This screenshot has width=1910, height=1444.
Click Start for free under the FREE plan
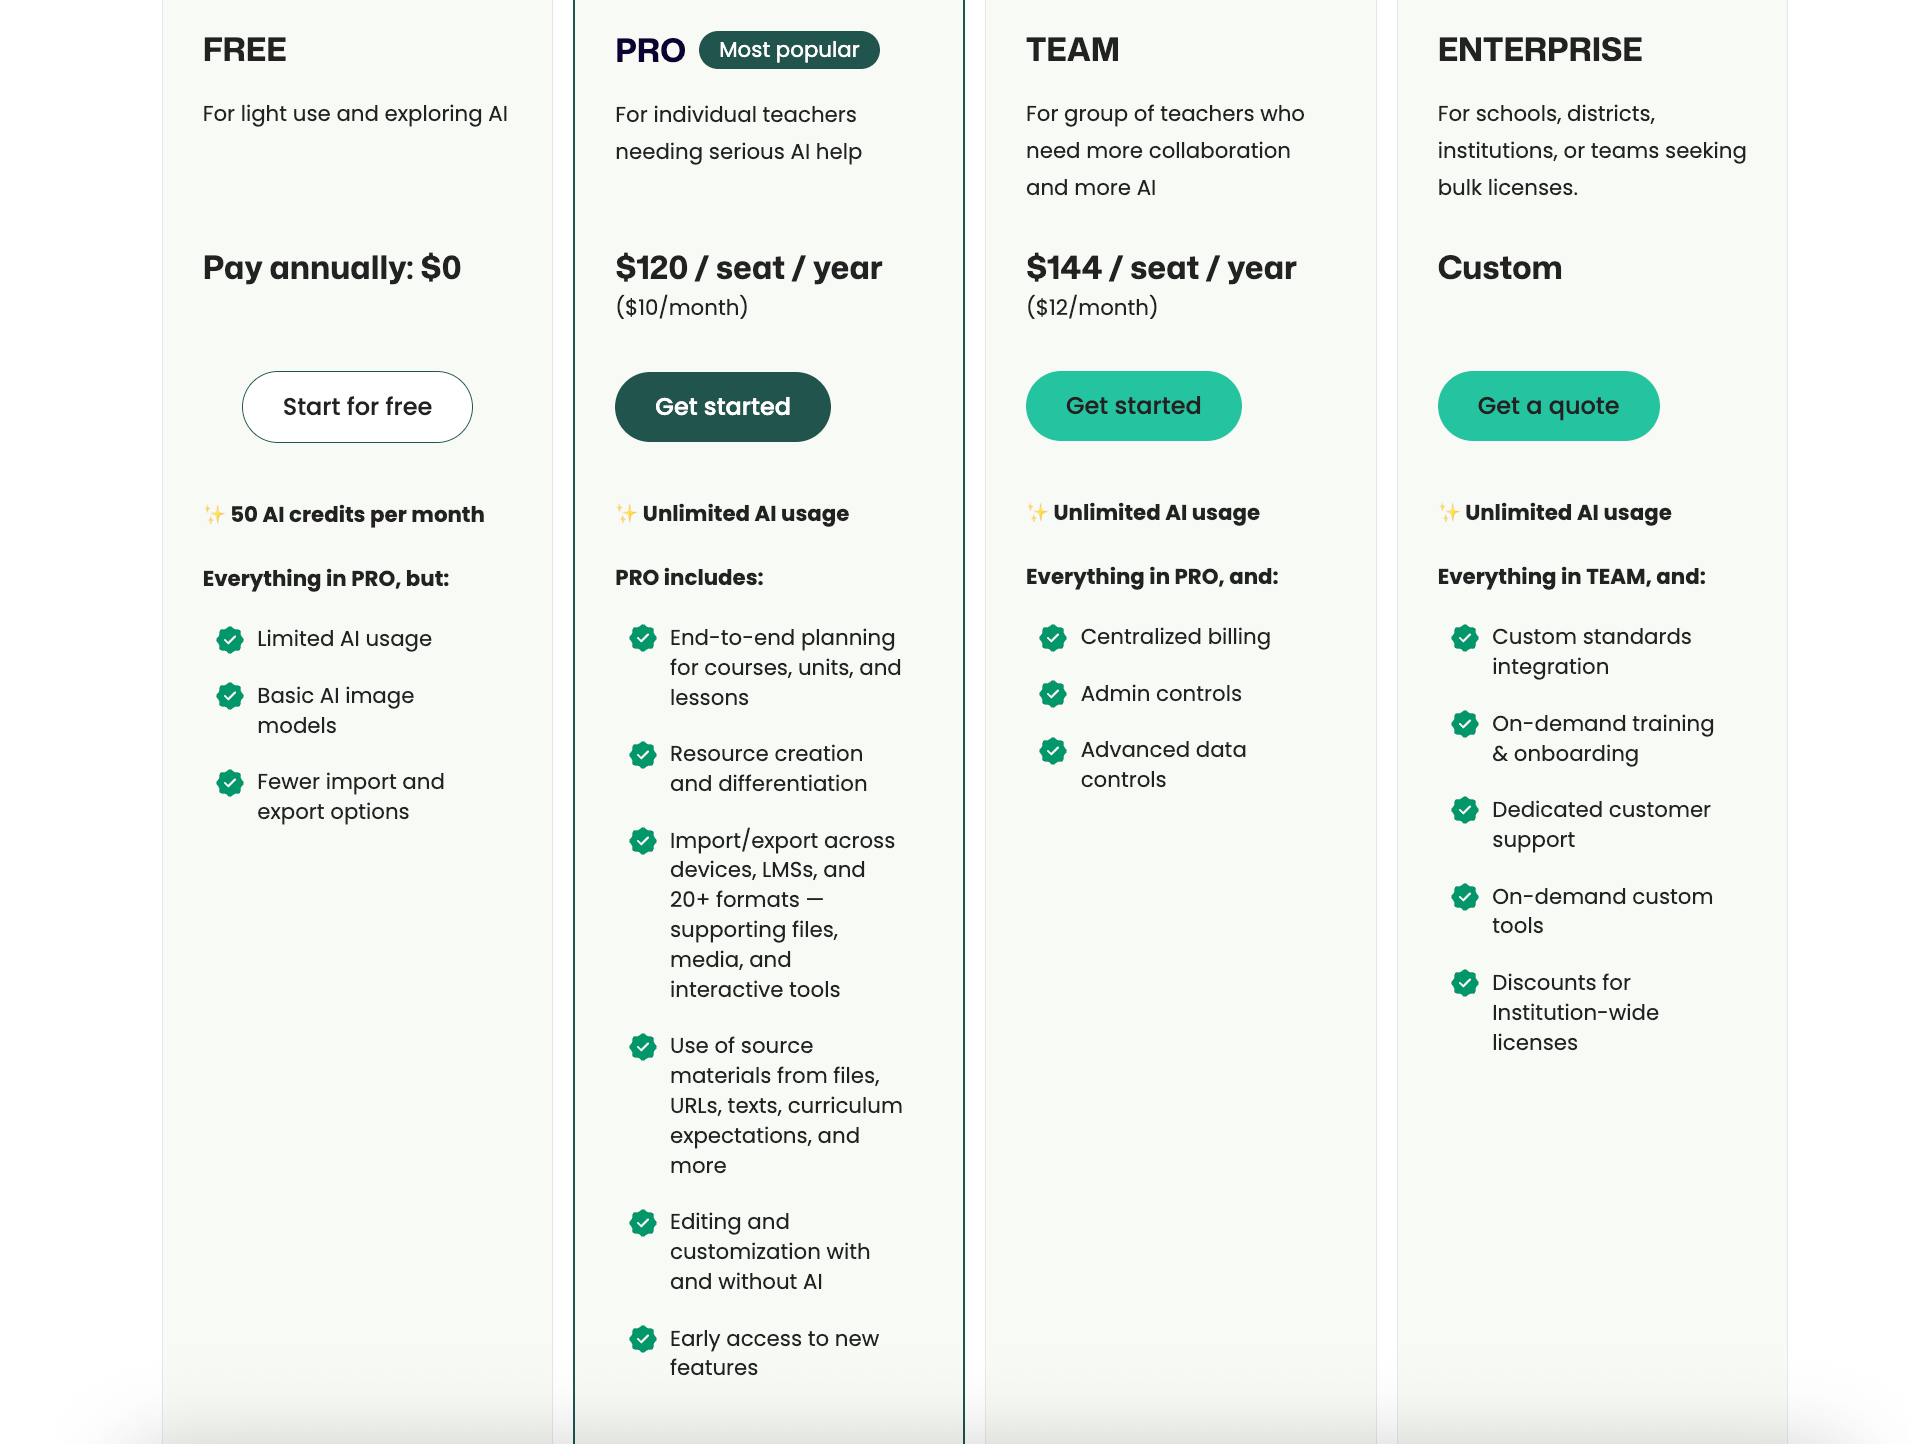pos(356,406)
